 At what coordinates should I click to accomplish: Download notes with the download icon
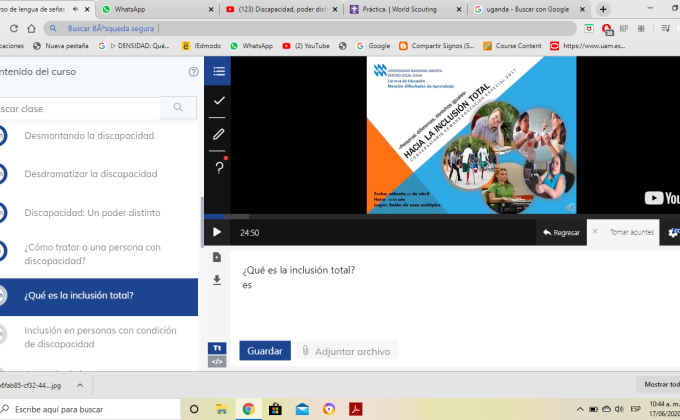217,280
